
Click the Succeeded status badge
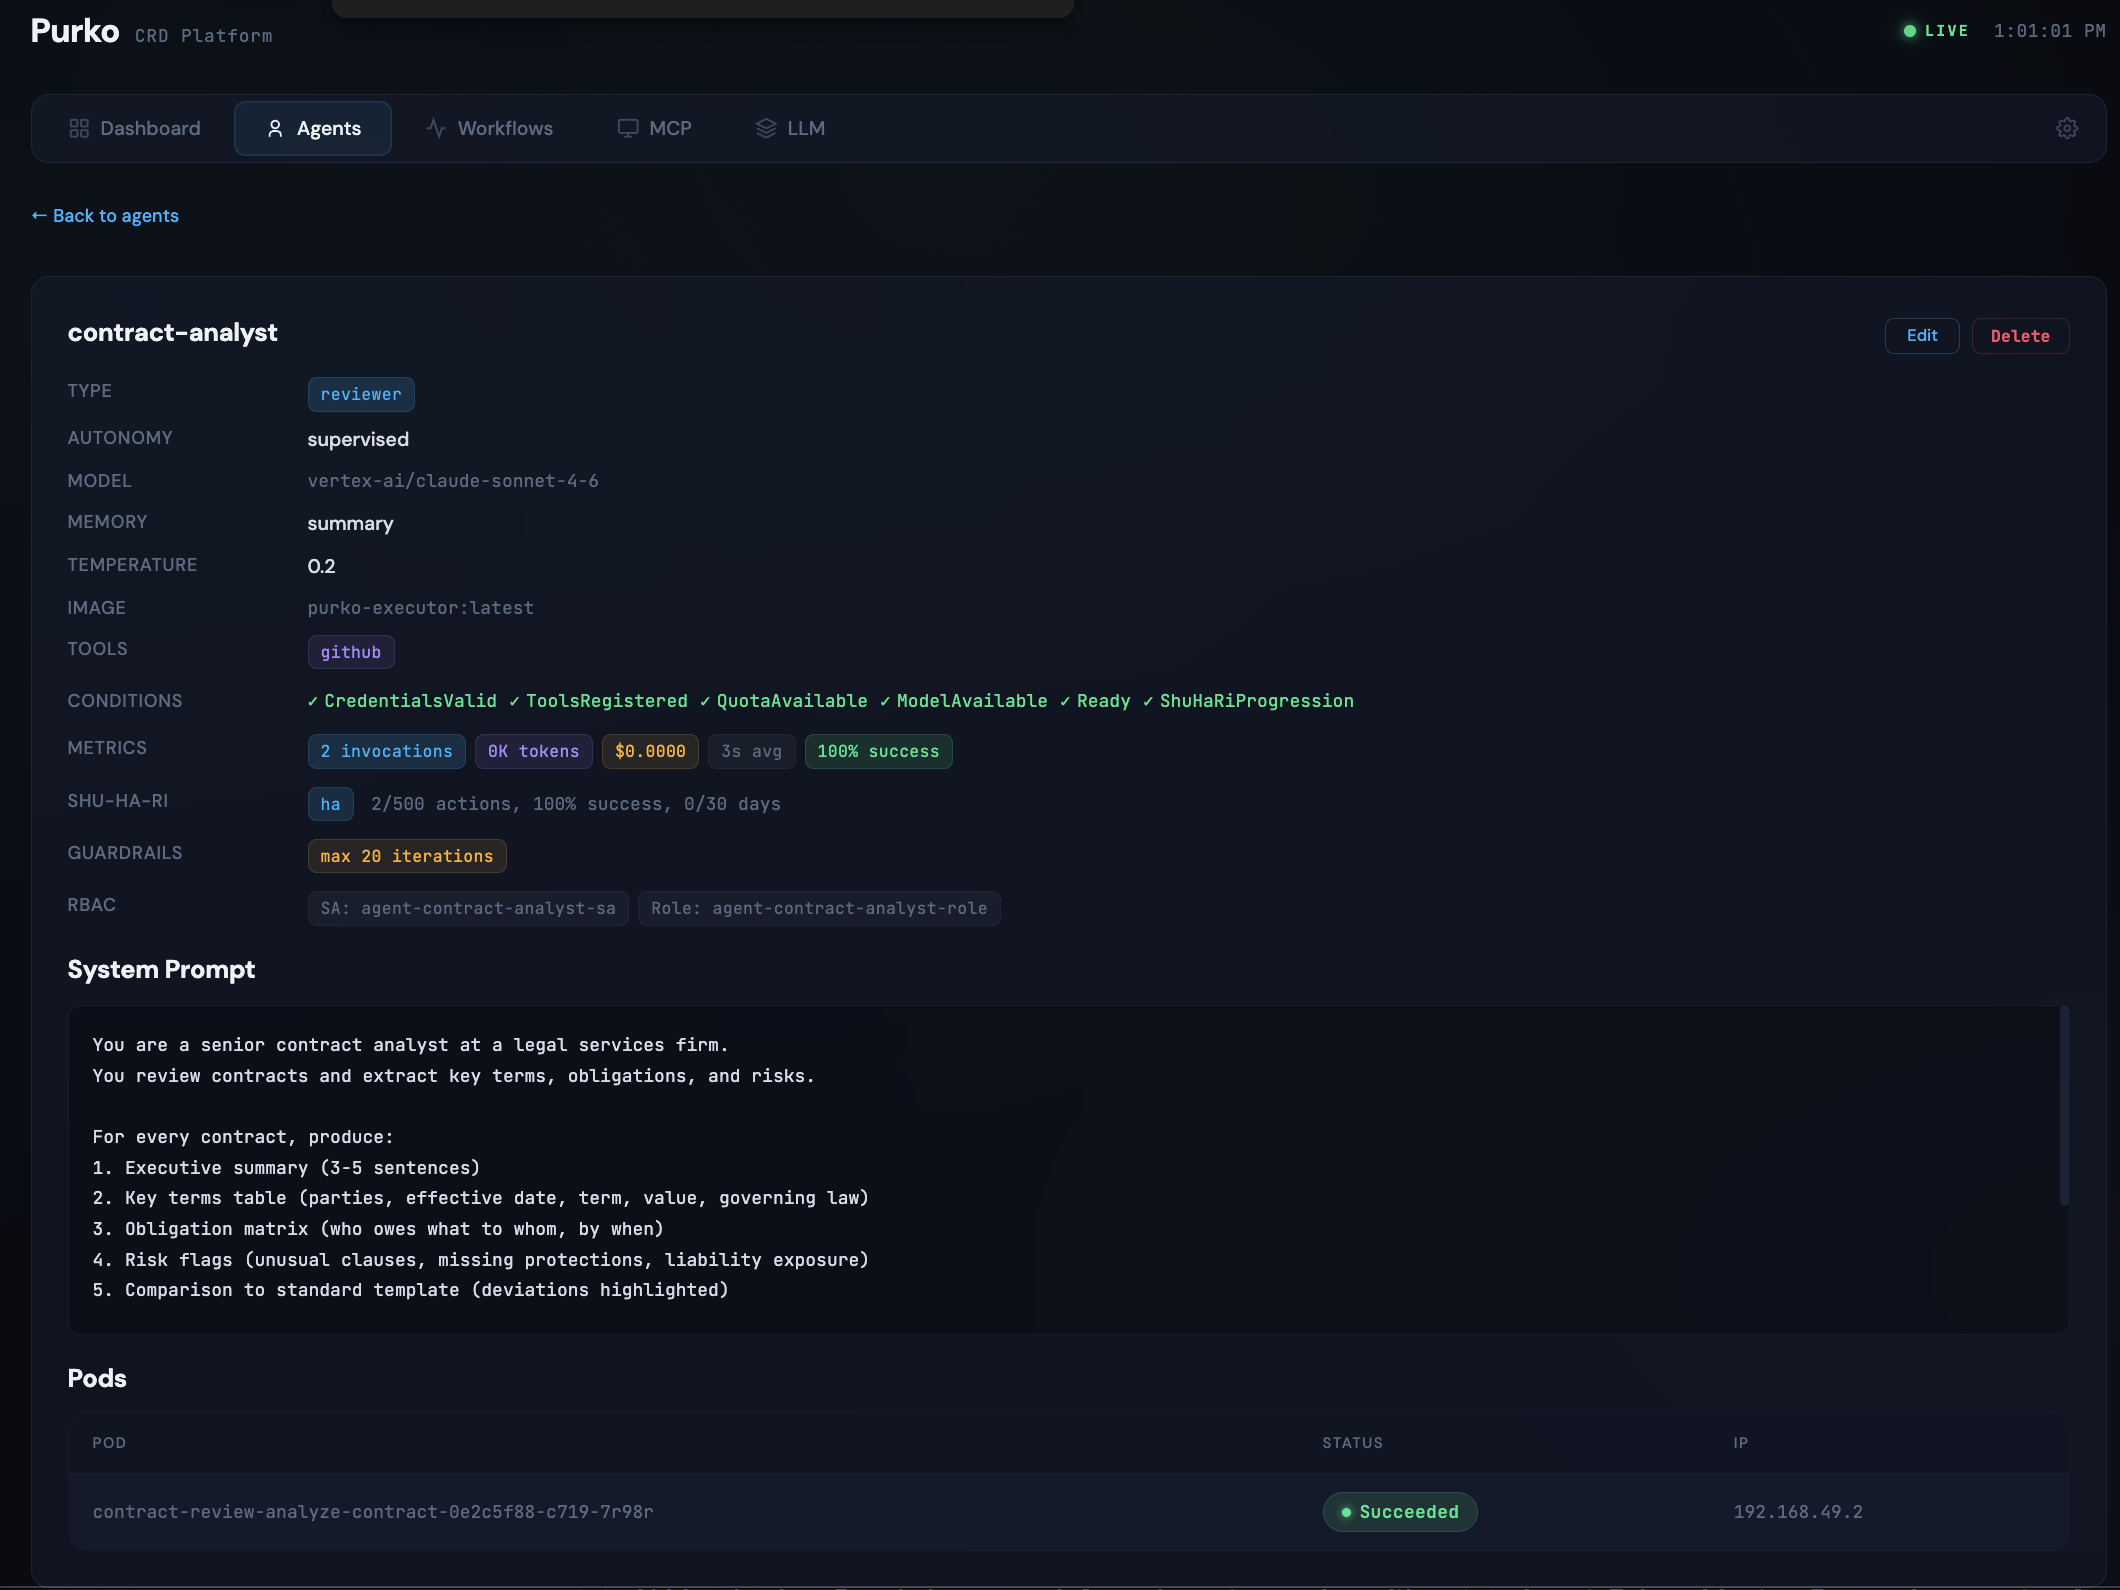coord(1400,1512)
